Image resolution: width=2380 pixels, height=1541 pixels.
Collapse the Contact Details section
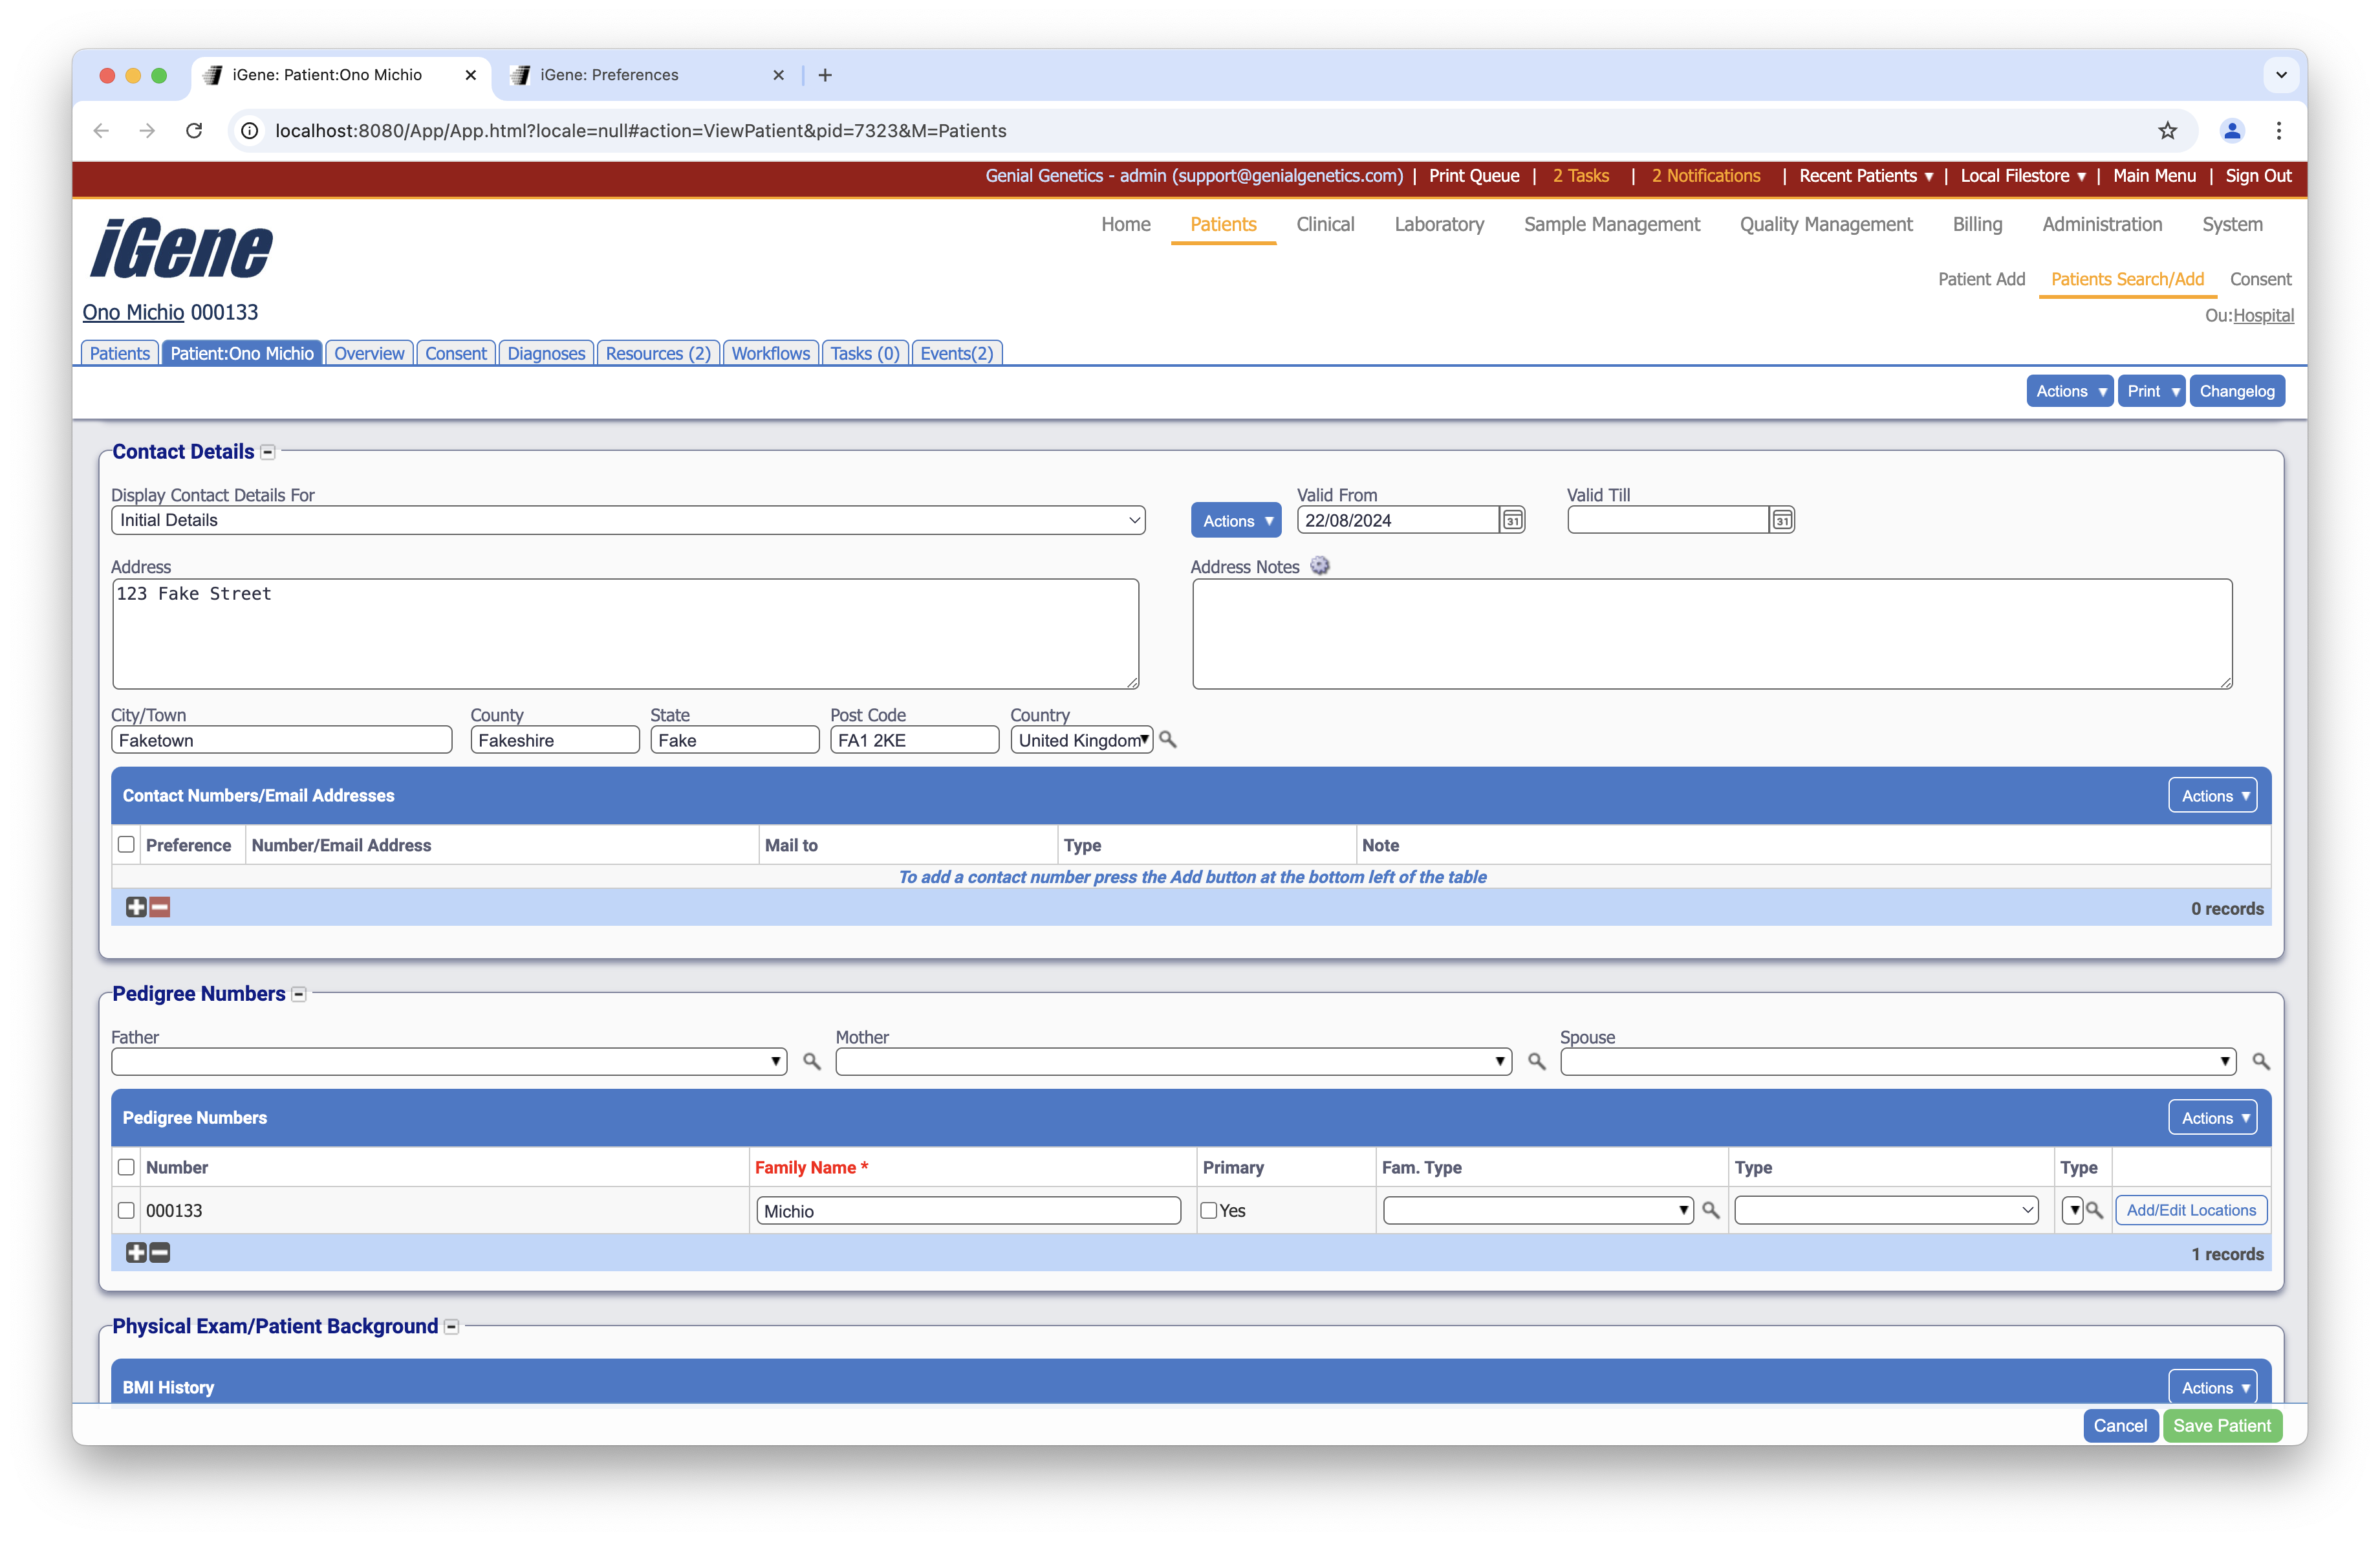click(267, 452)
